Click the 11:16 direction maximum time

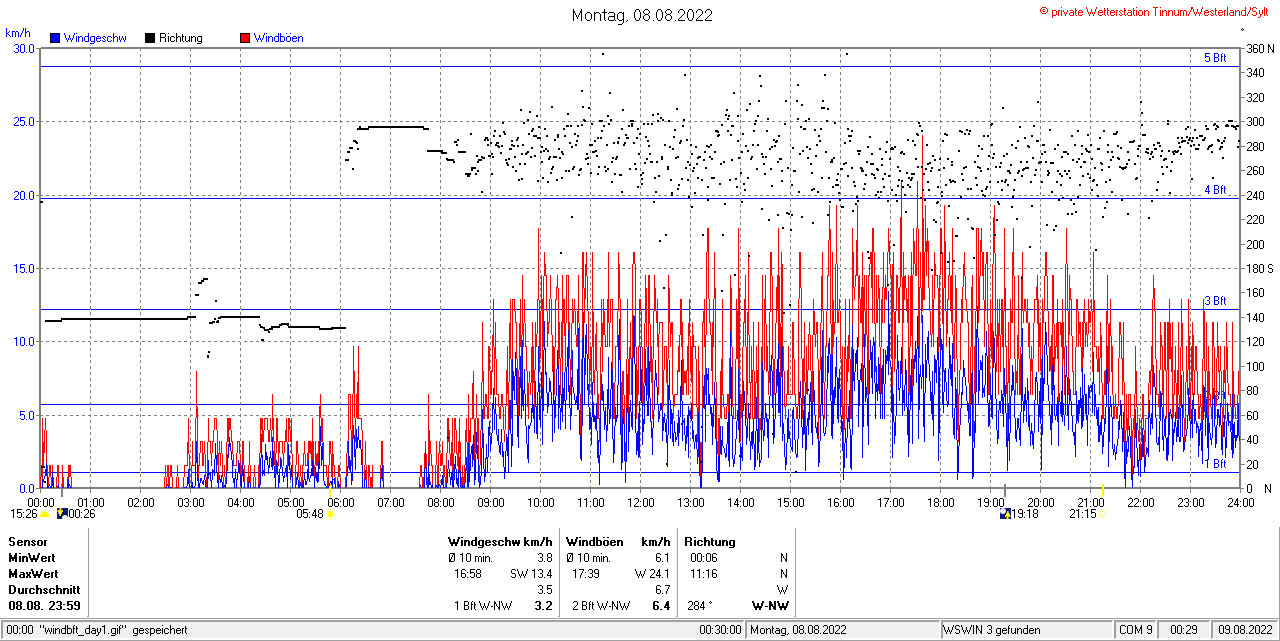click(x=704, y=574)
